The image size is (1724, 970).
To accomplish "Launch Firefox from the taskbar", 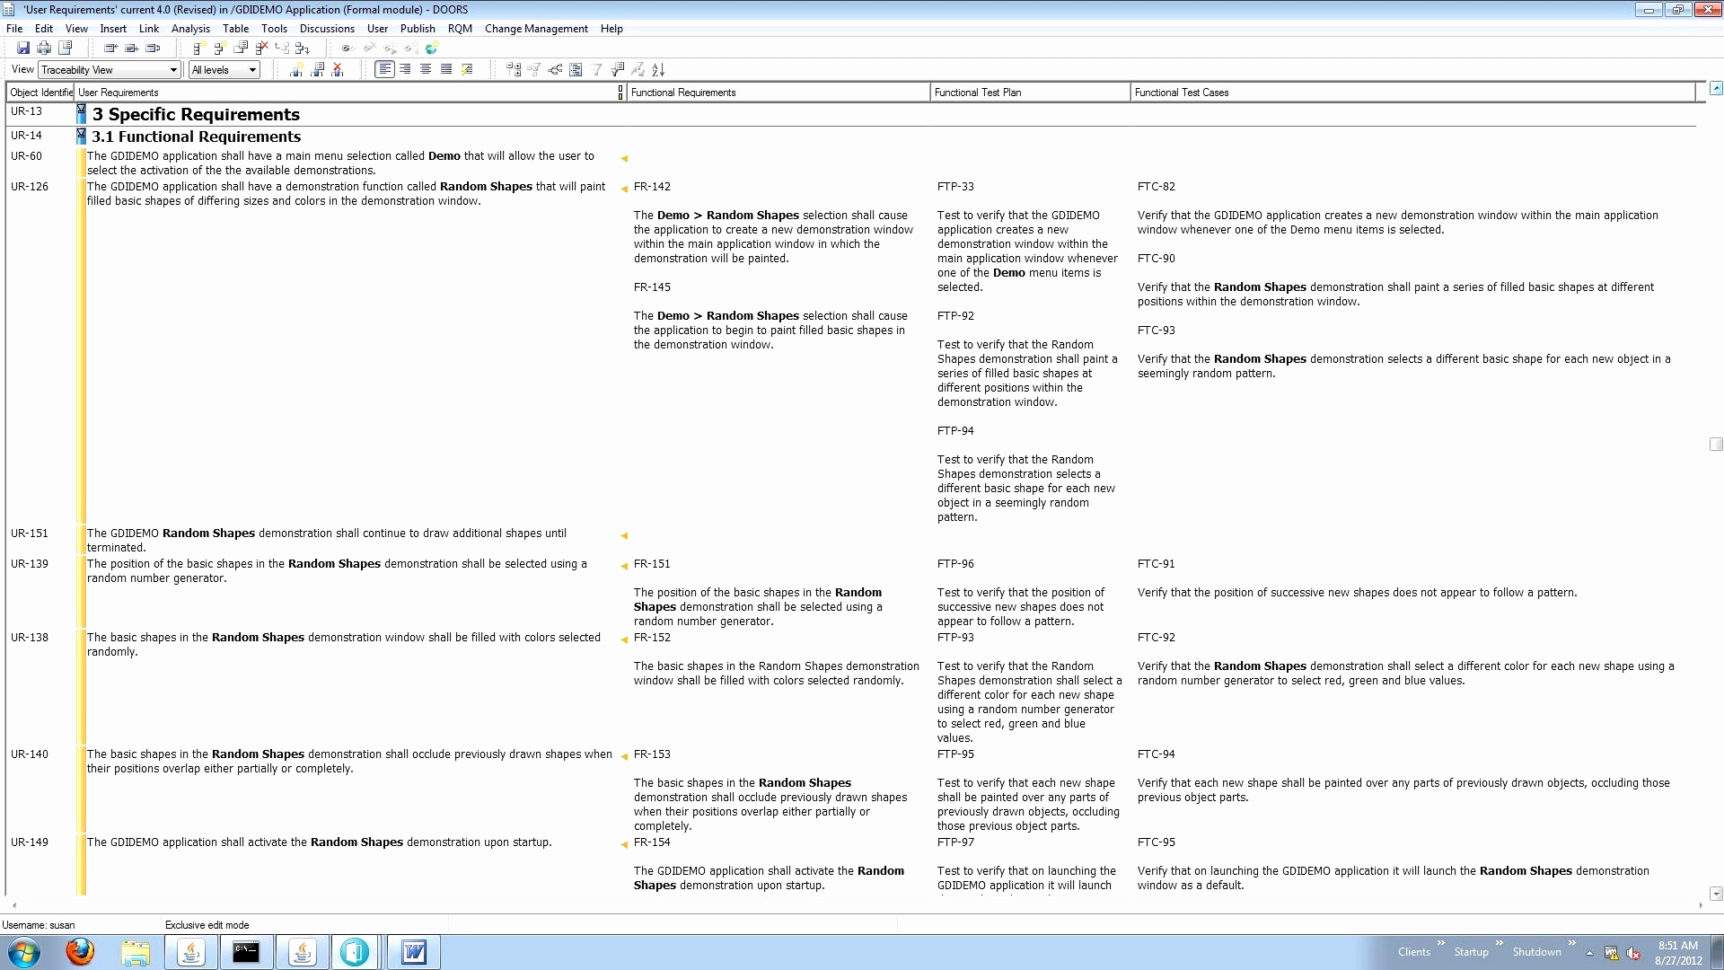I will pyautogui.click(x=80, y=952).
